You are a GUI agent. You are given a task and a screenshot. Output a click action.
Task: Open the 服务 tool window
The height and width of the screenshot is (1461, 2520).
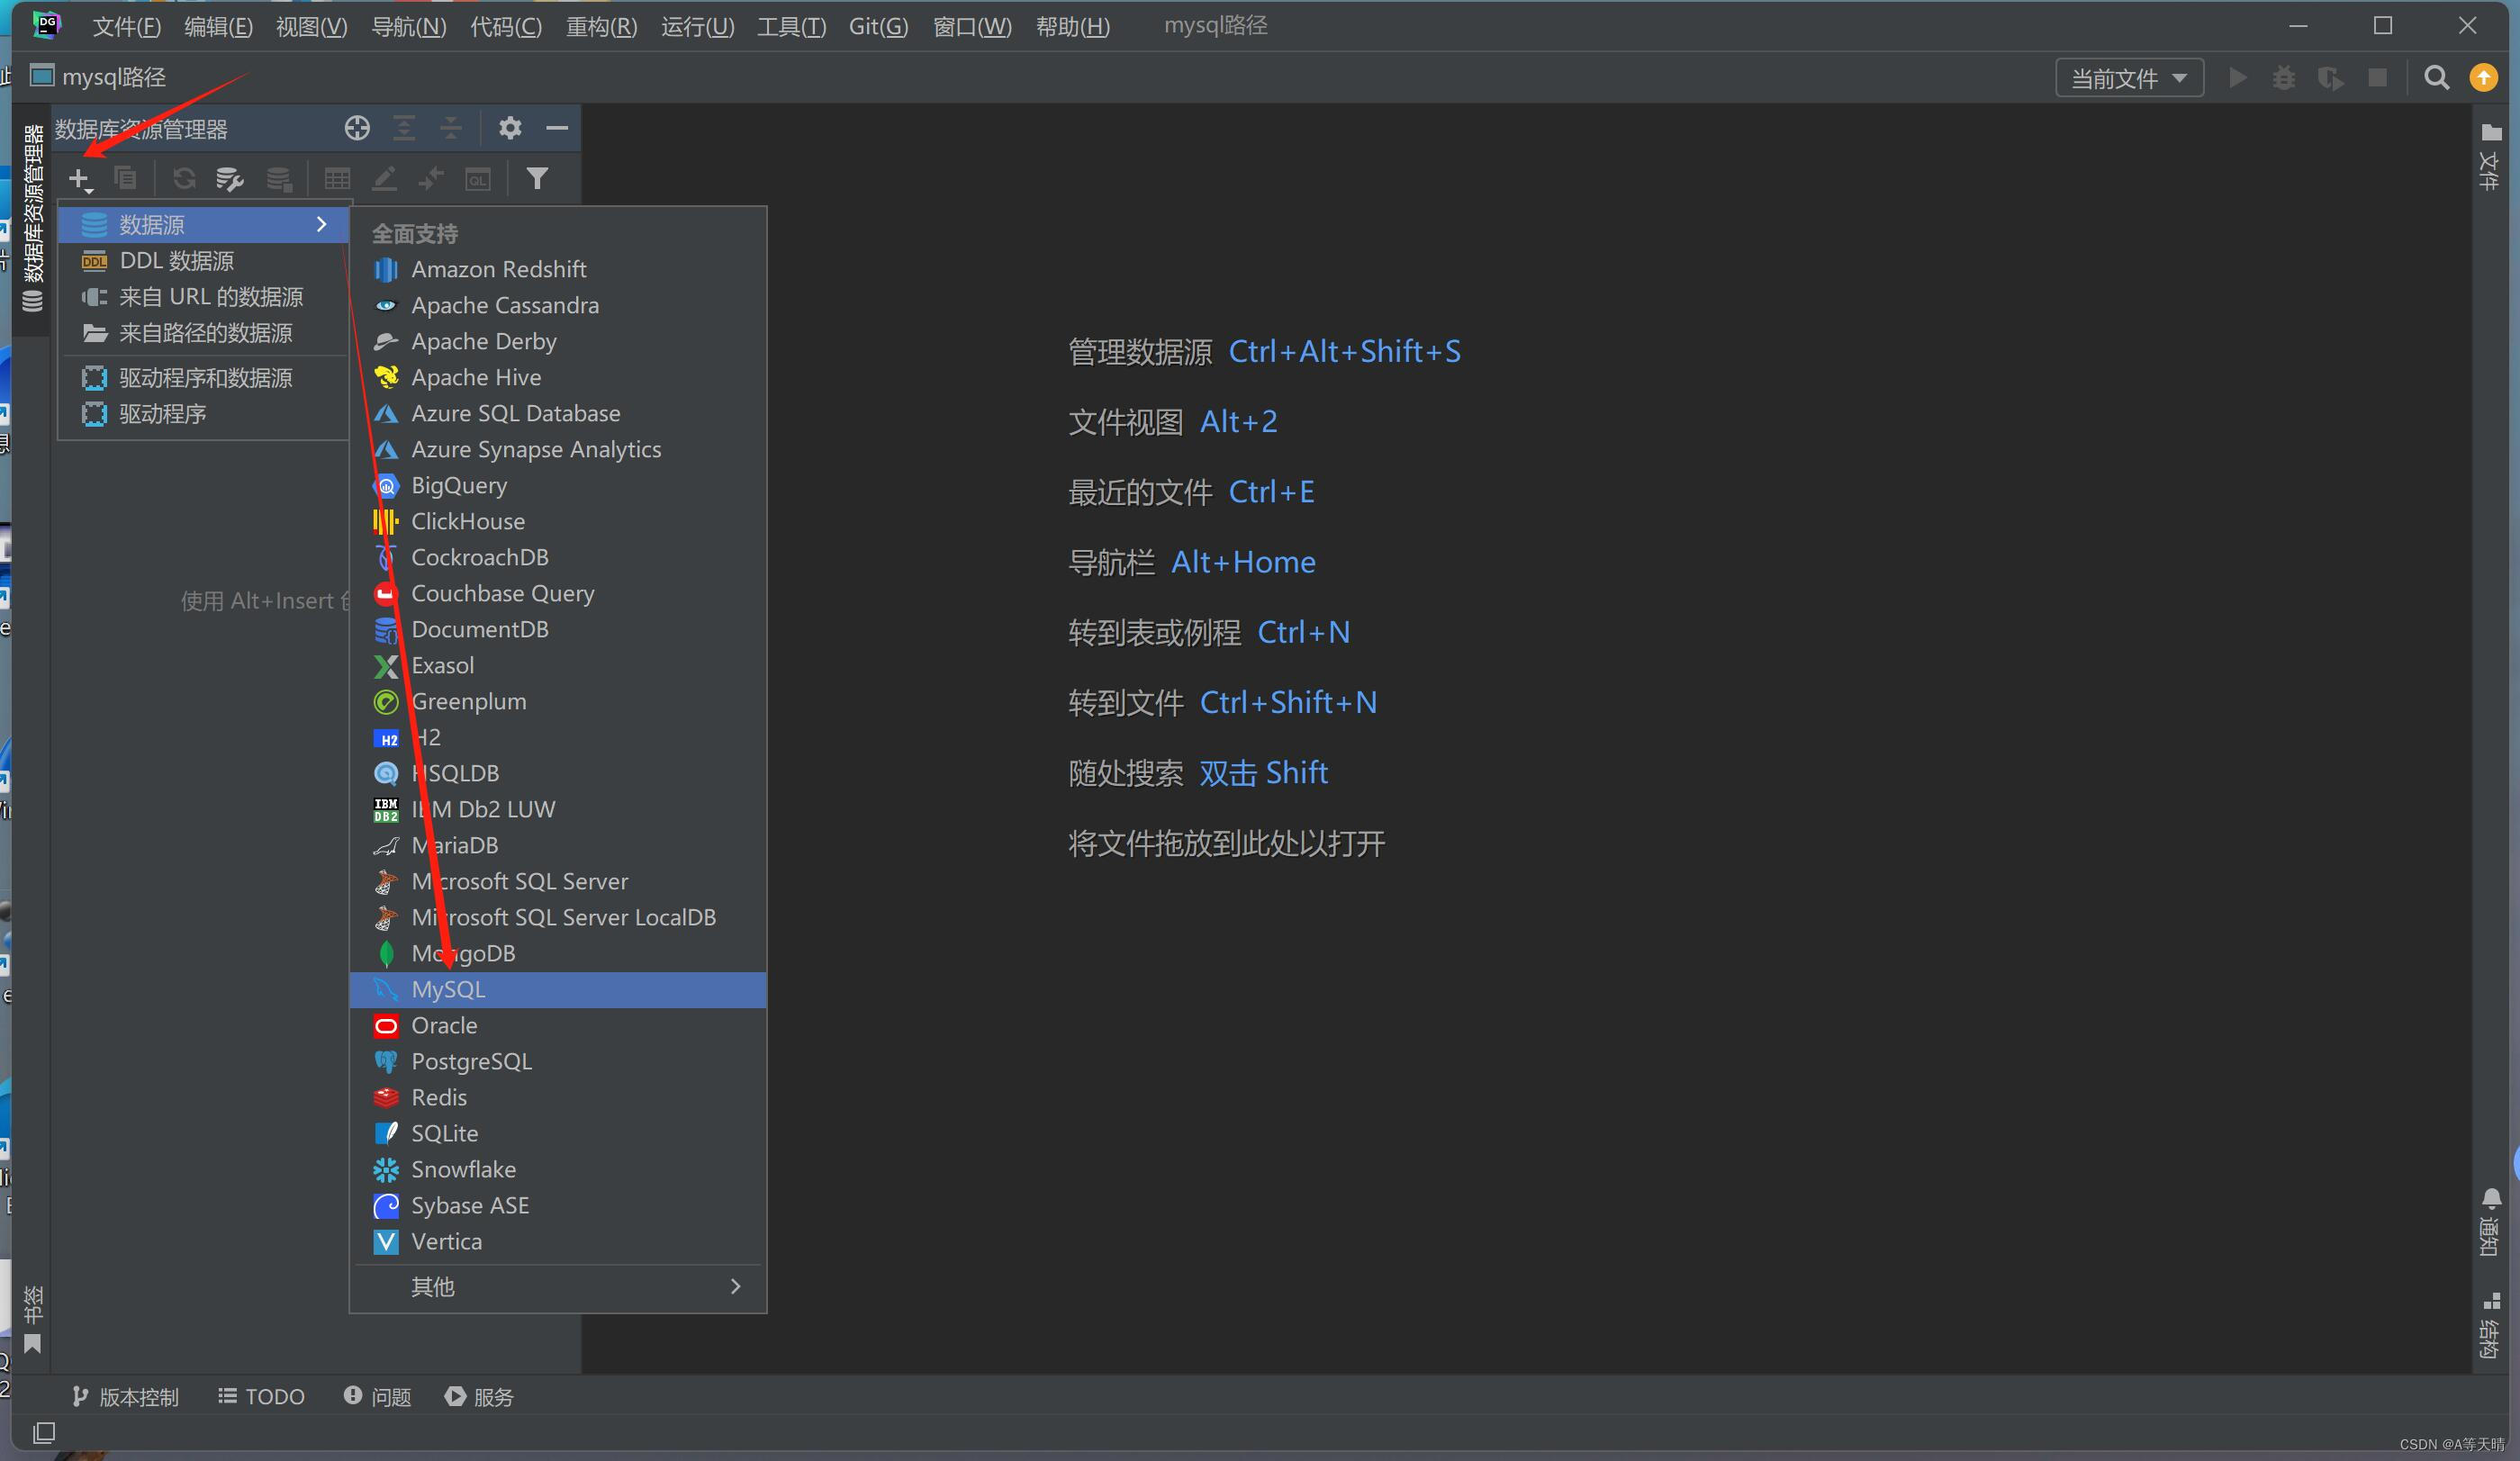click(x=479, y=1396)
